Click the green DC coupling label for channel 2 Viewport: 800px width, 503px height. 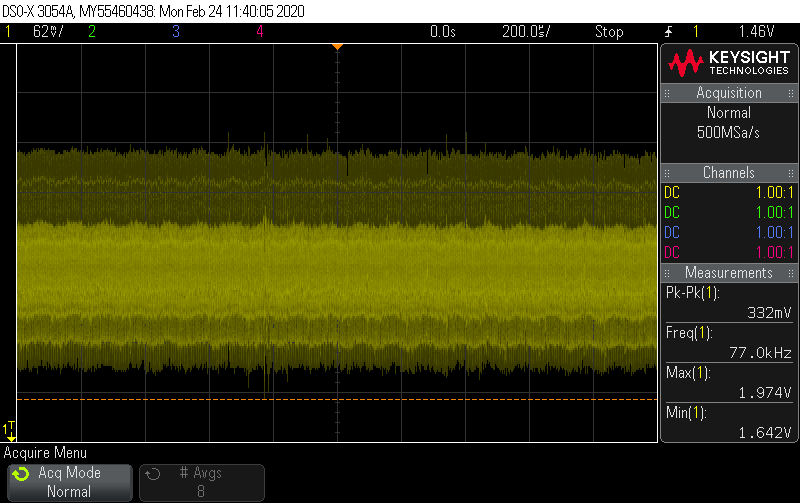tap(672, 213)
